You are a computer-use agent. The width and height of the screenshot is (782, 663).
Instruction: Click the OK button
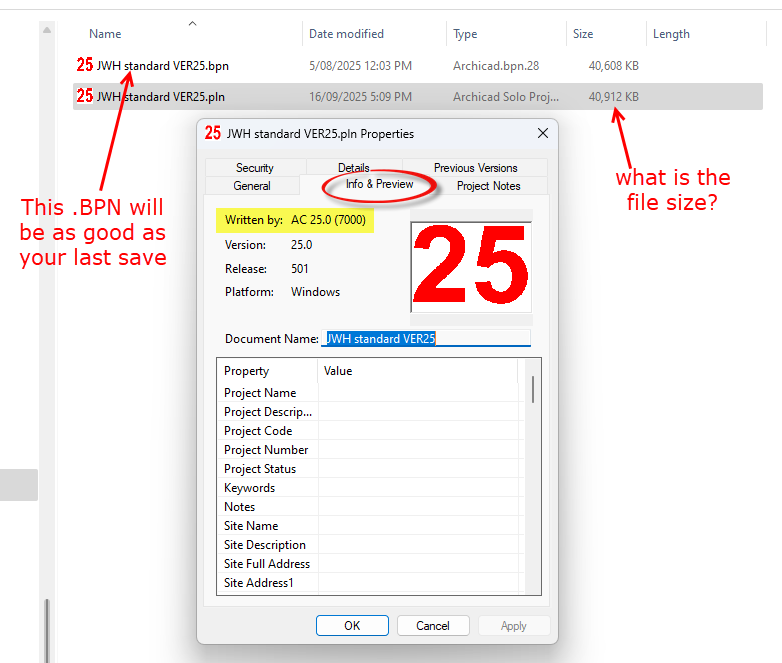(352, 626)
